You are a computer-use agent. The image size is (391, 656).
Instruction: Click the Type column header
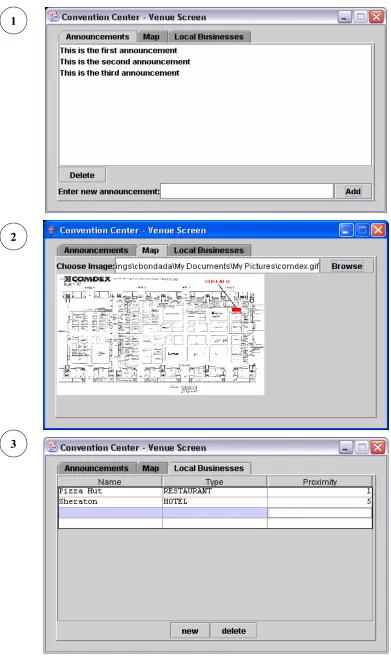[215, 482]
